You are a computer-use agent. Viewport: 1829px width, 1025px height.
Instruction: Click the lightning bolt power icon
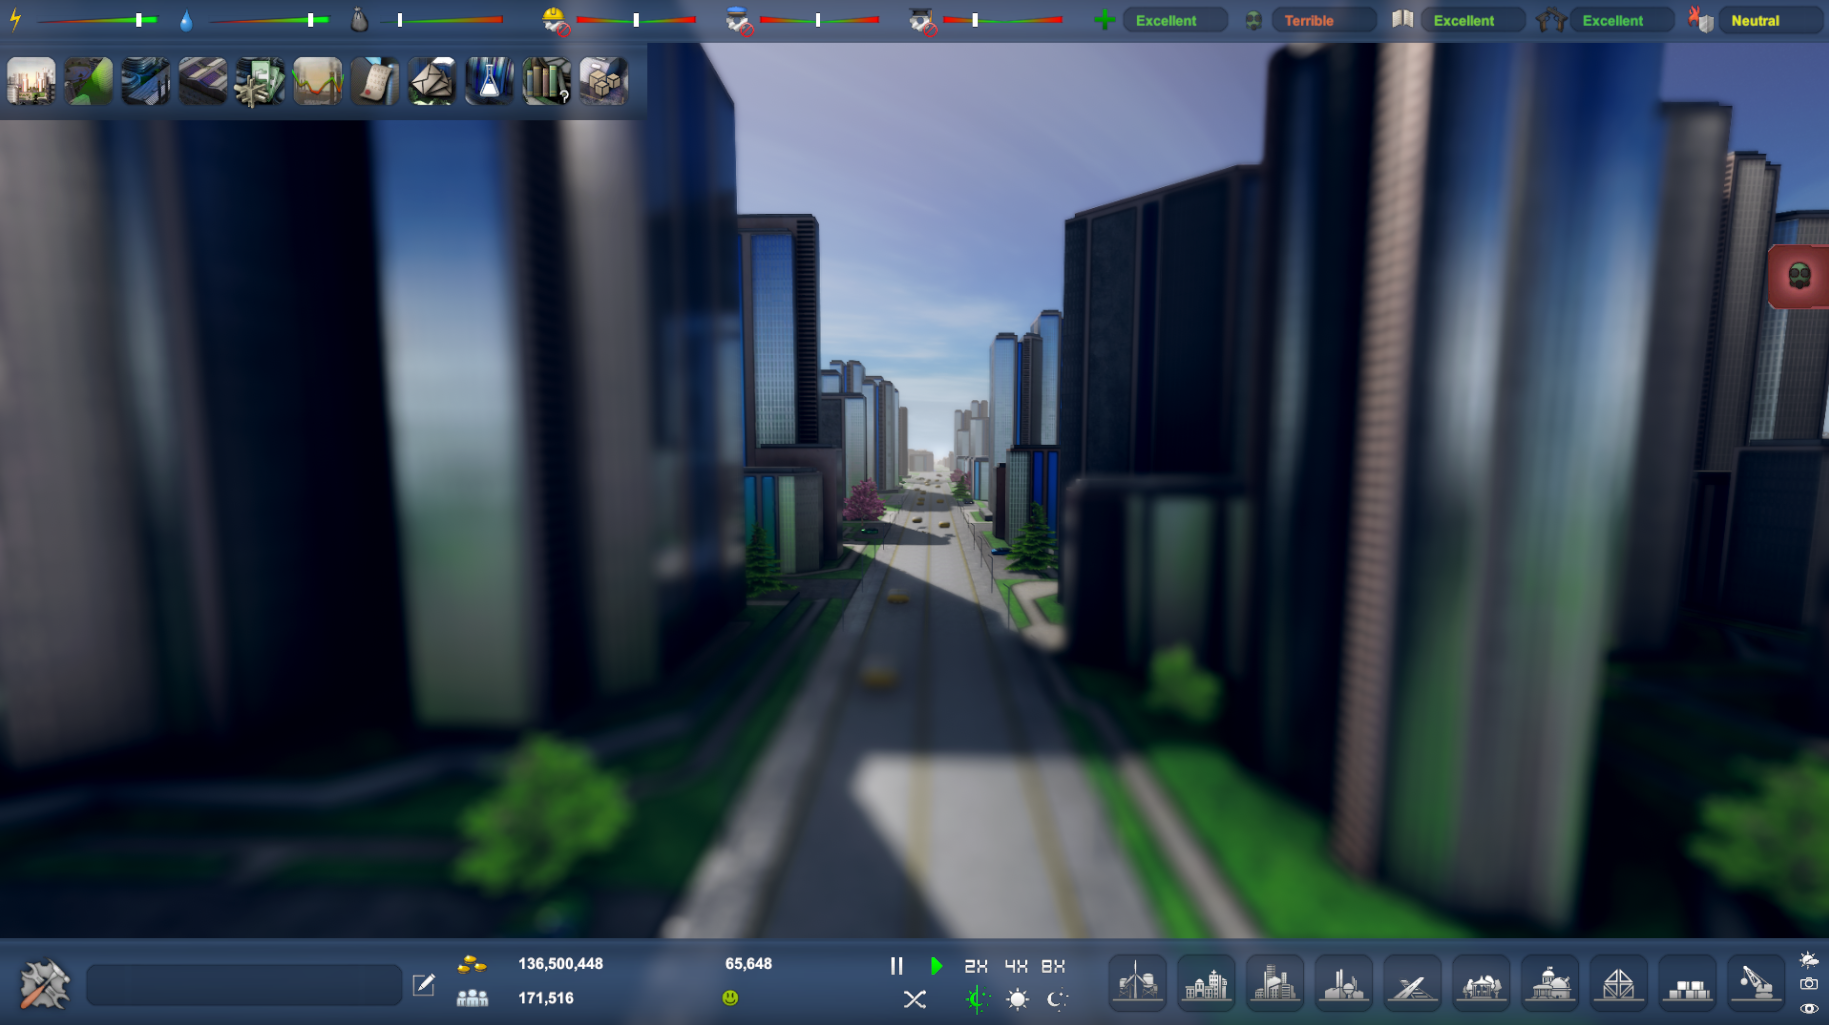point(15,20)
